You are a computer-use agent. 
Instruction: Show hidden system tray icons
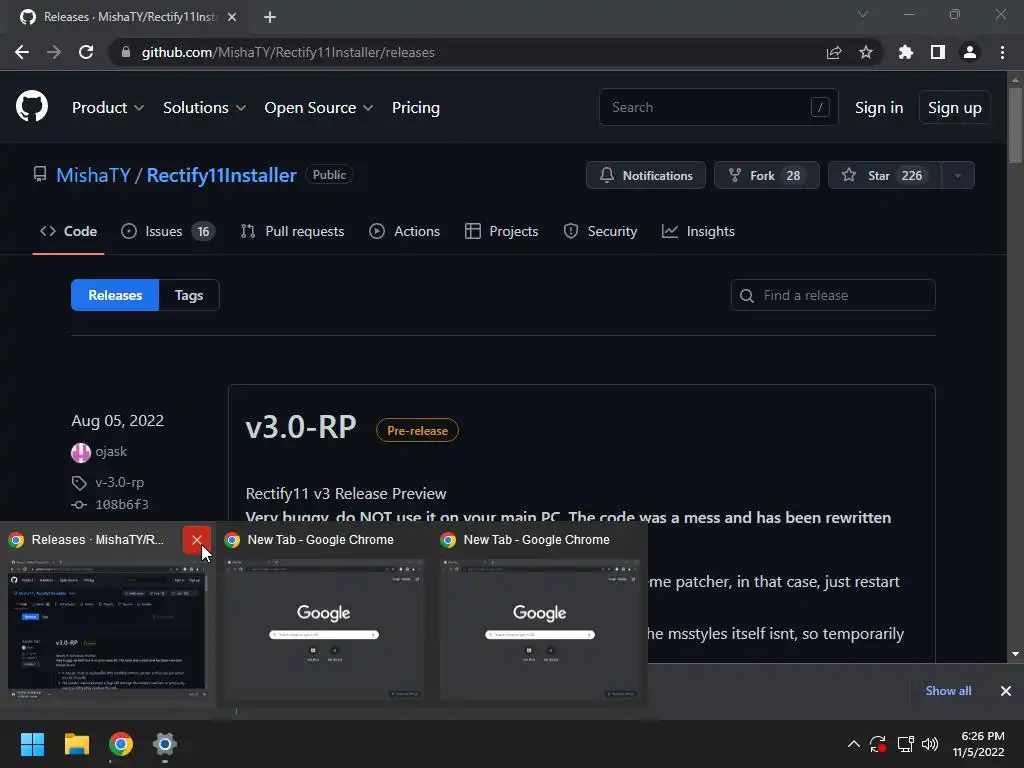[853, 744]
